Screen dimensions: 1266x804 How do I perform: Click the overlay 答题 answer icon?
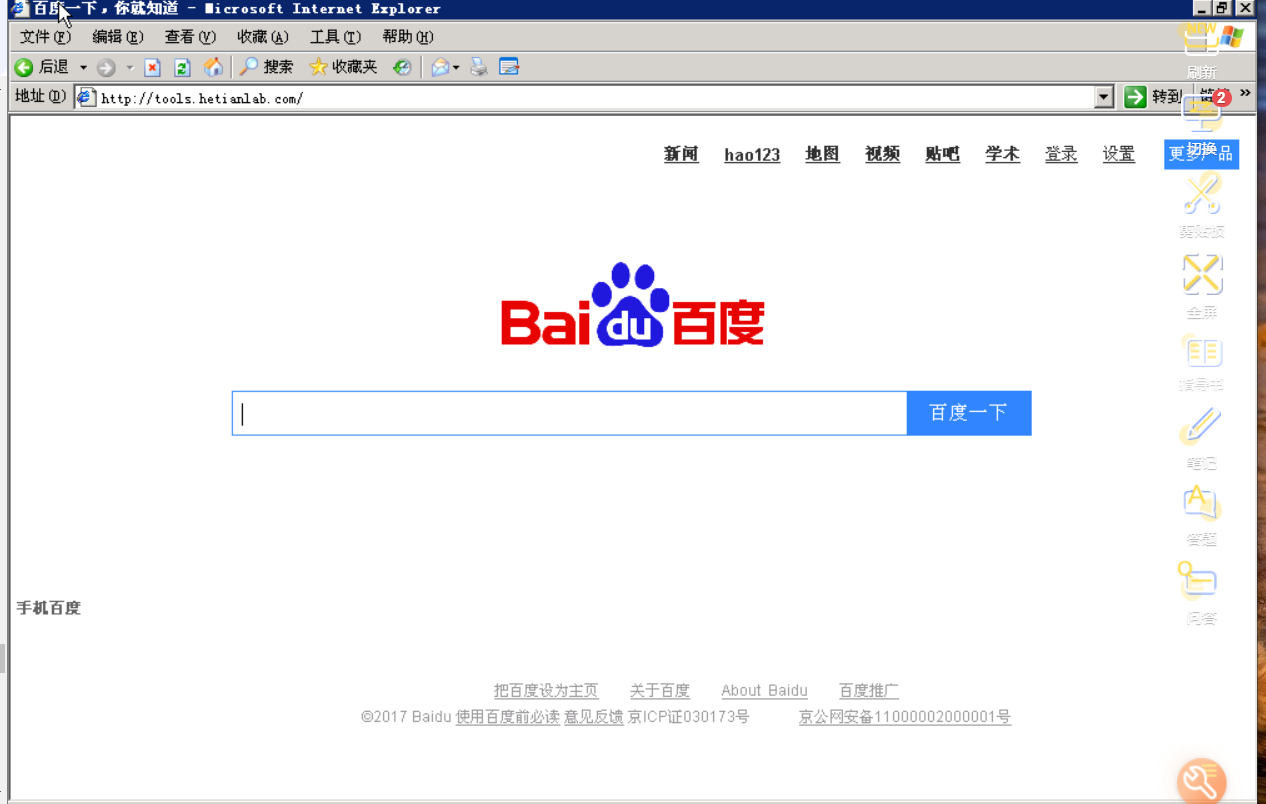pos(1201,503)
